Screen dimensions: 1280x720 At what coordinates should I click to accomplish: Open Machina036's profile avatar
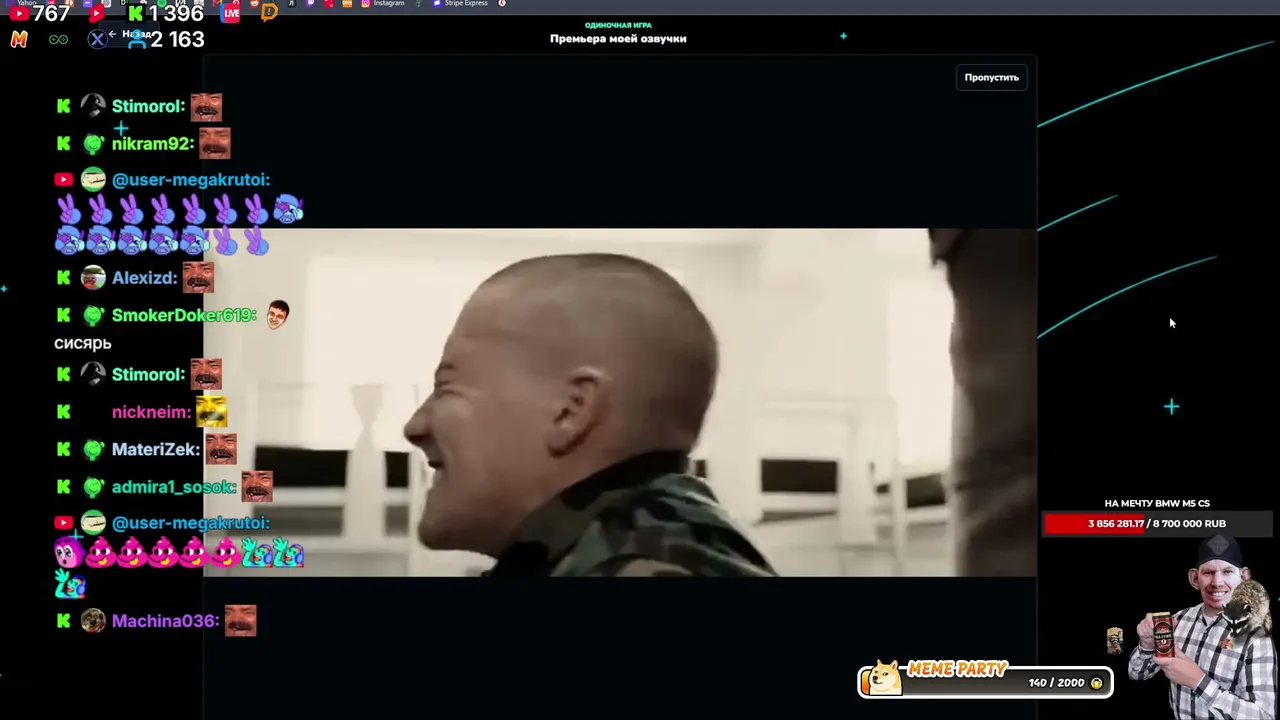[x=93, y=621]
